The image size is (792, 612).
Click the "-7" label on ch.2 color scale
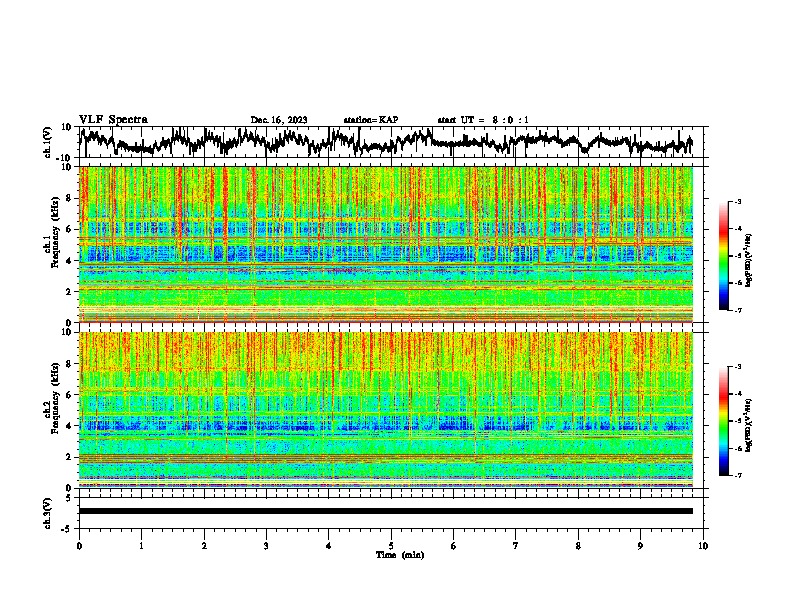click(x=737, y=475)
